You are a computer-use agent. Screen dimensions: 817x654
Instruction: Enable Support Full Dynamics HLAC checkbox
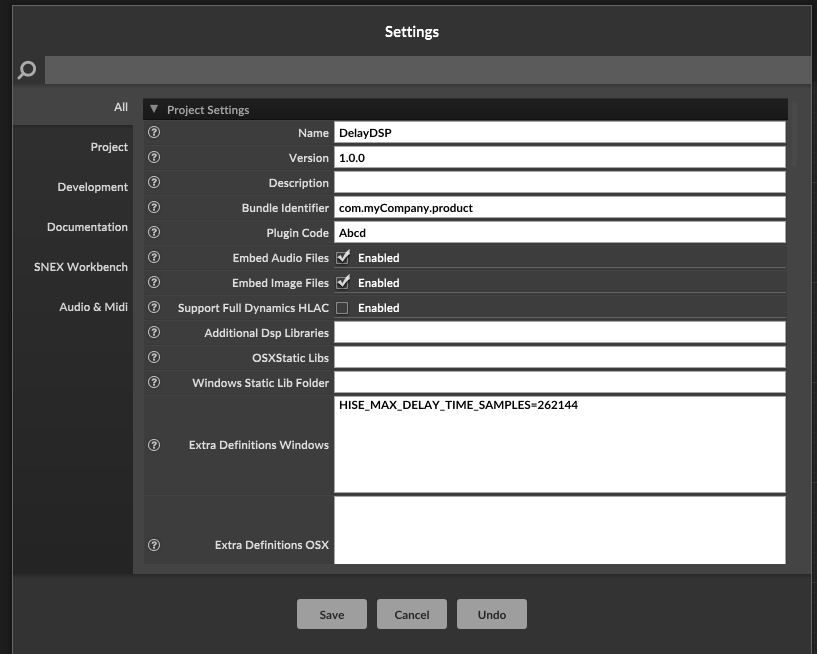(x=342, y=308)
